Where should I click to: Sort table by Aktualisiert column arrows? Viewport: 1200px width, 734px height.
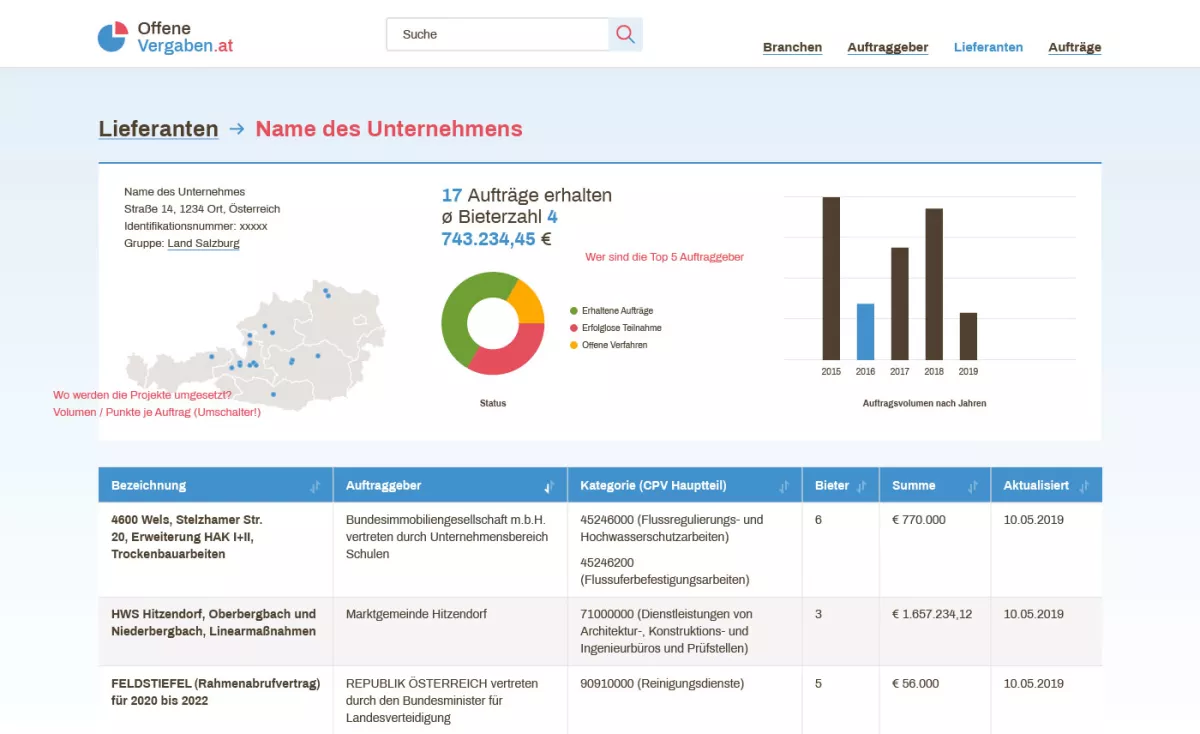[1084, 486]
